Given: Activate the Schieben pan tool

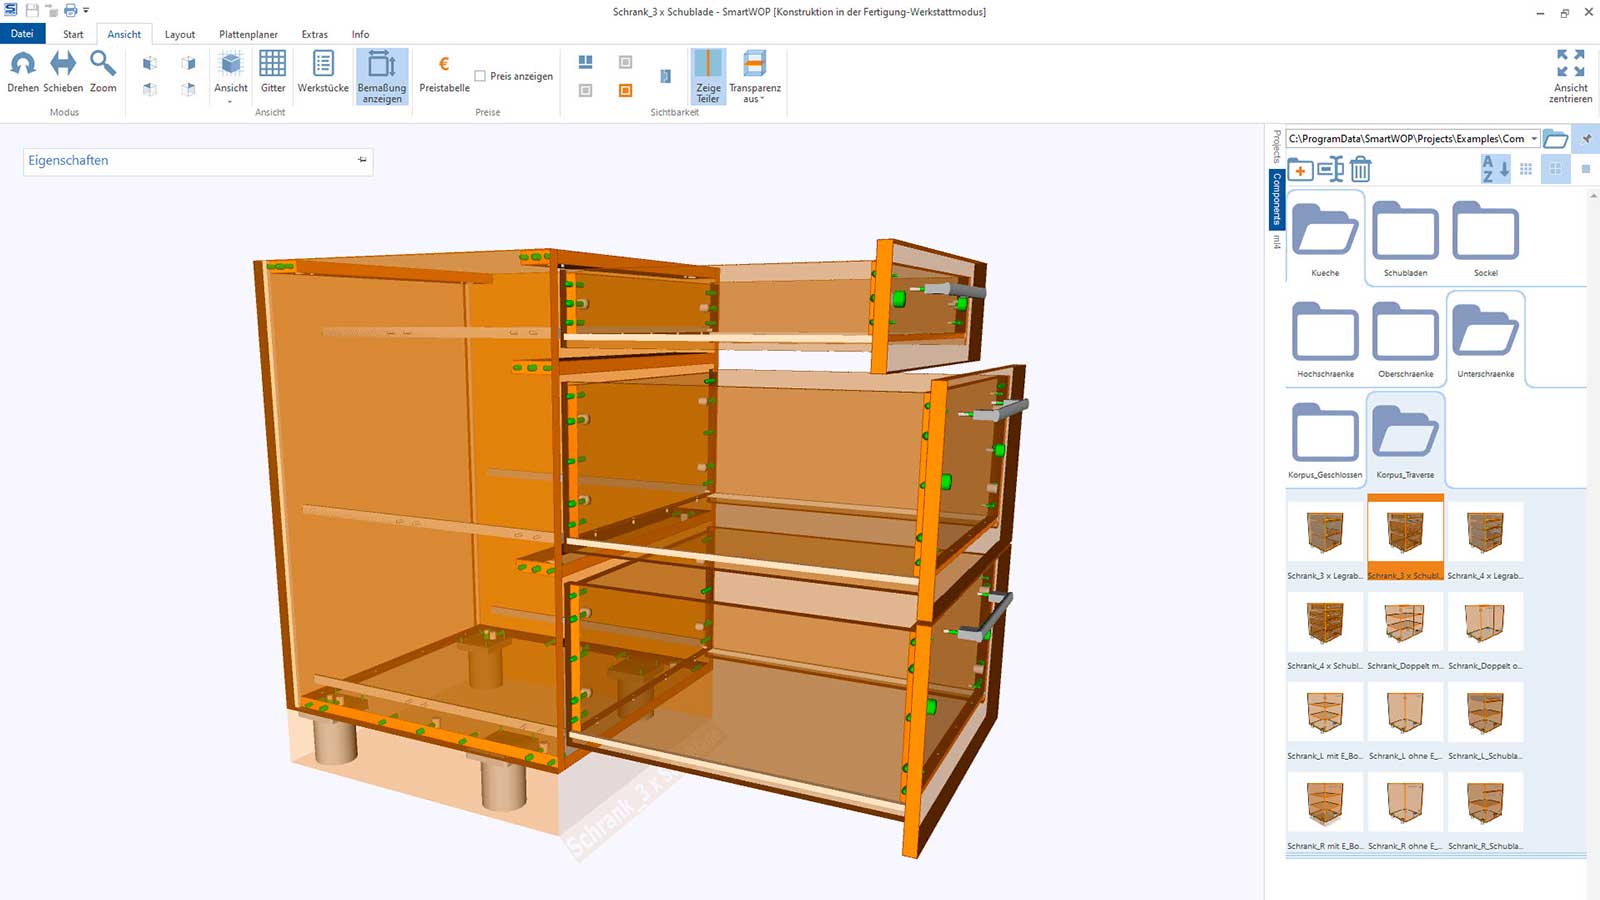Looking at the screenshot, I should (x=63, y=73).
